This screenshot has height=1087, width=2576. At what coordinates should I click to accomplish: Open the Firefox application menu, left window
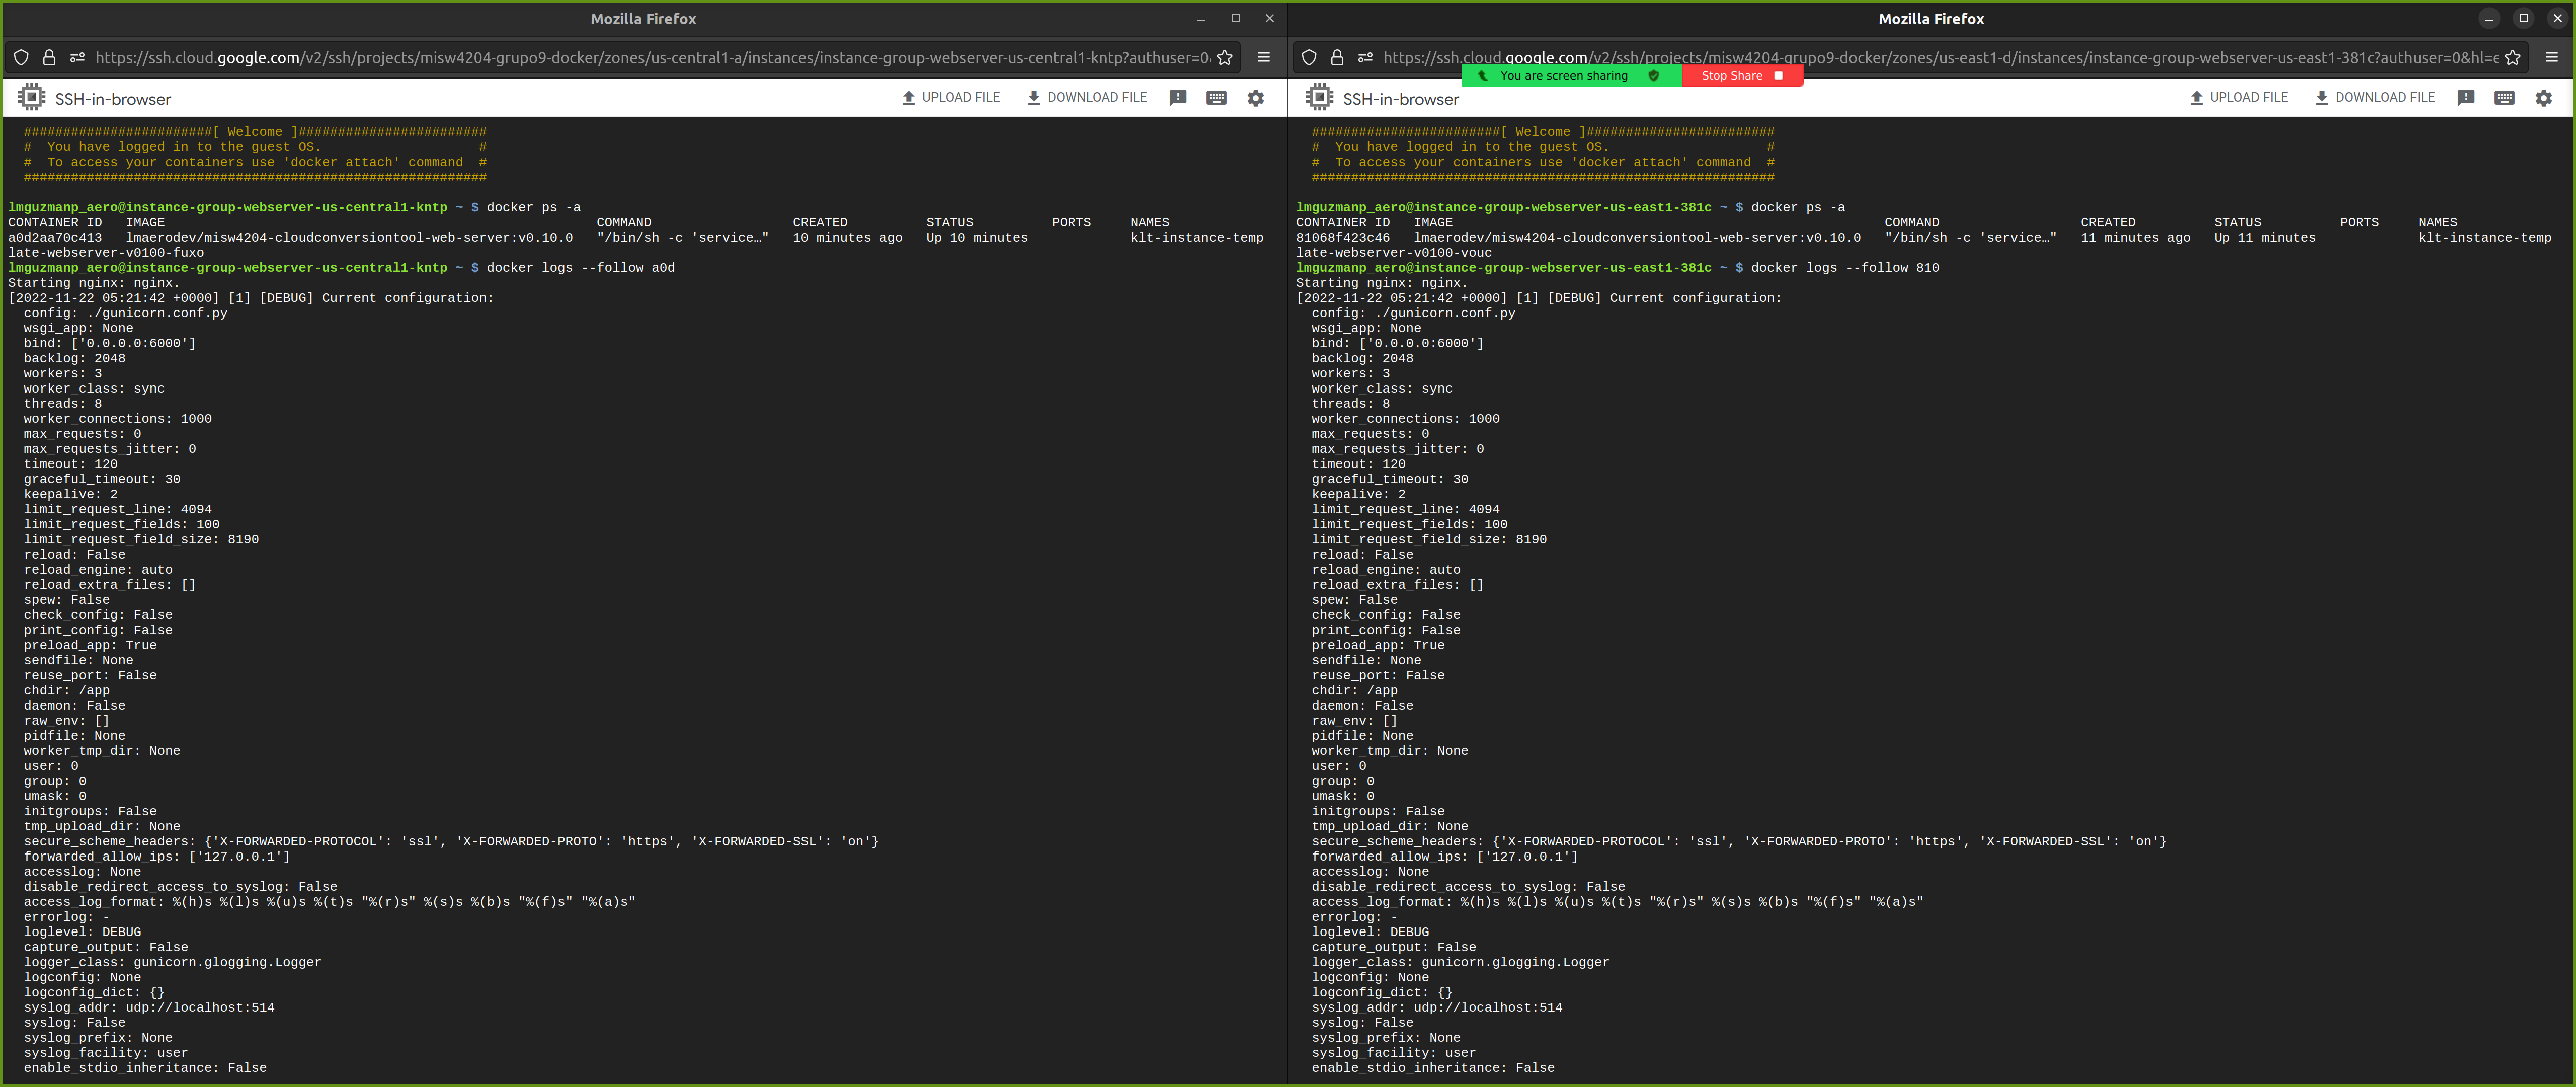click(x=1264, y=57)
